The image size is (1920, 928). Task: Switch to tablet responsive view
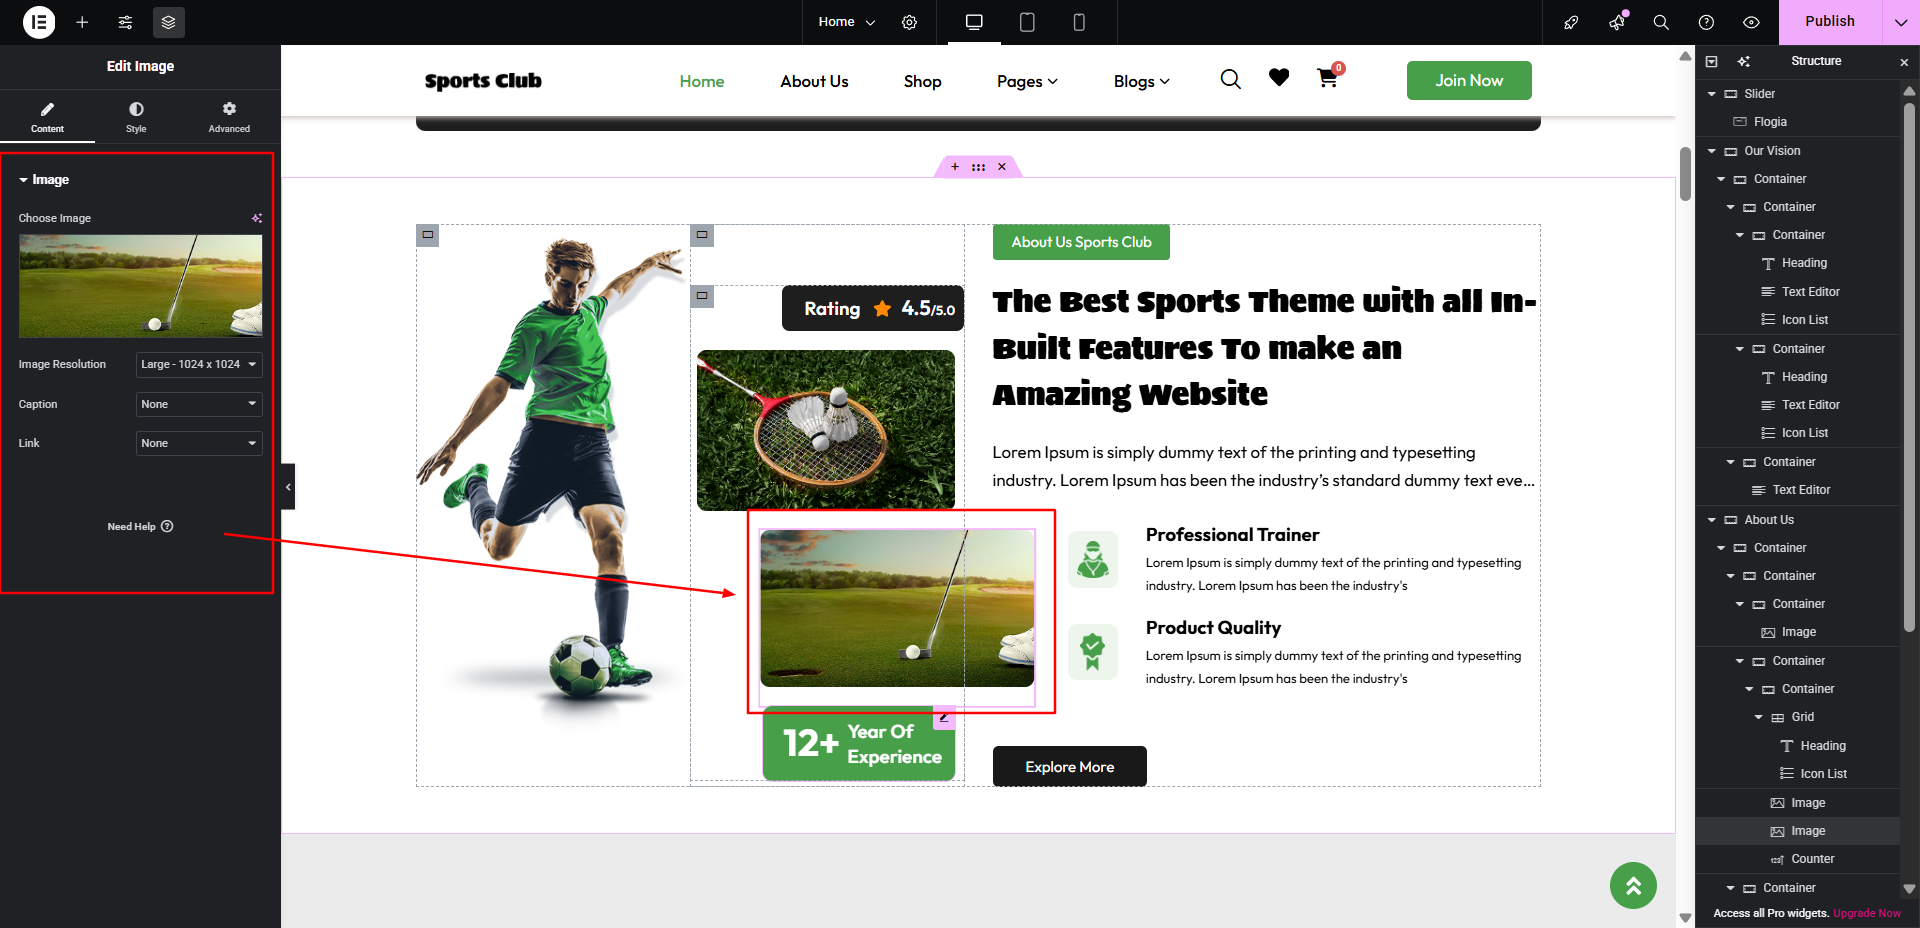[x=1027, y=22]
